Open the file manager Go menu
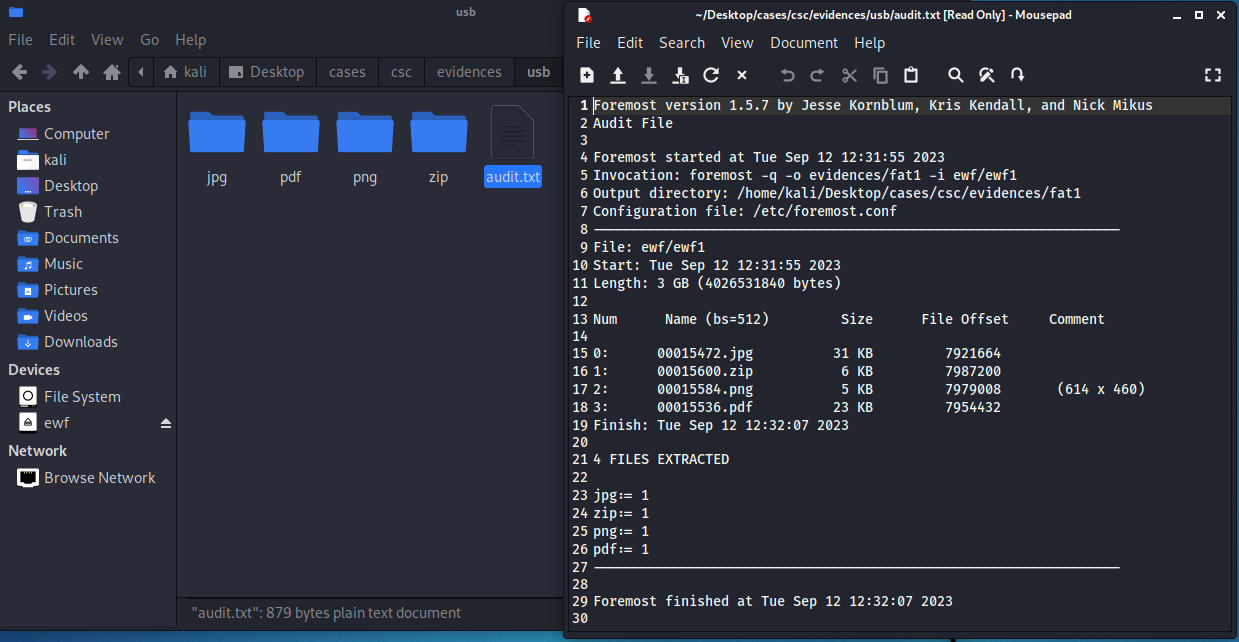The width and height of the screenshot is (1239, 642). pos(150,40)
